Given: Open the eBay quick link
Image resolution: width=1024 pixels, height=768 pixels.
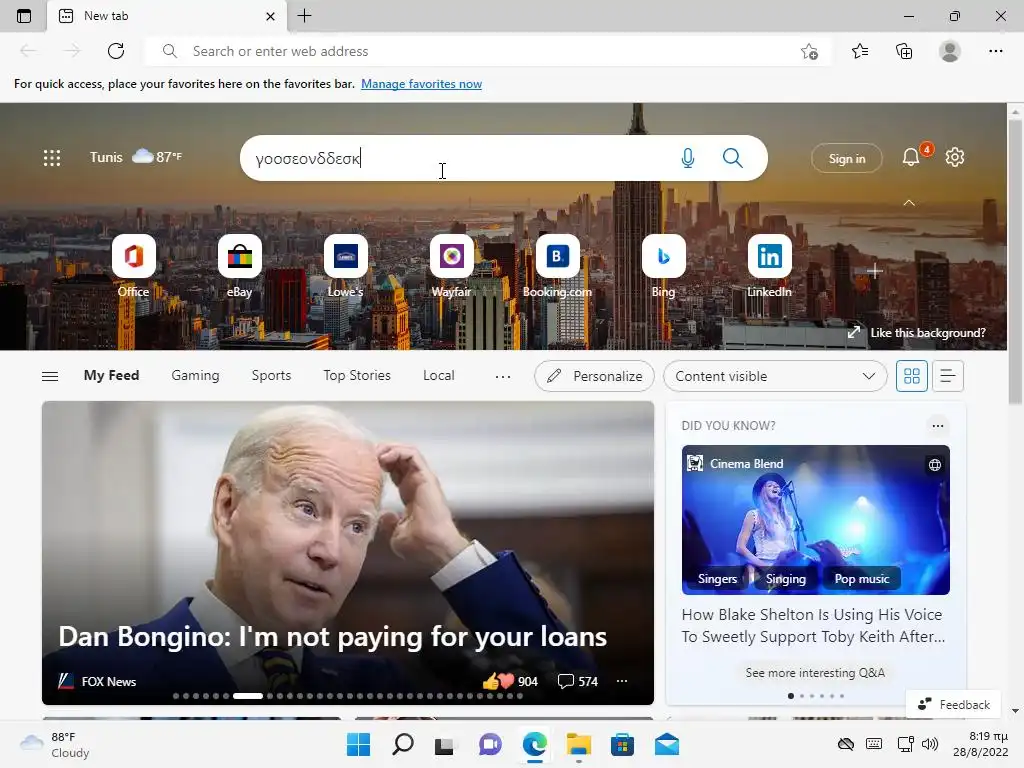Looking at the screenshot, I should point(240,266).
